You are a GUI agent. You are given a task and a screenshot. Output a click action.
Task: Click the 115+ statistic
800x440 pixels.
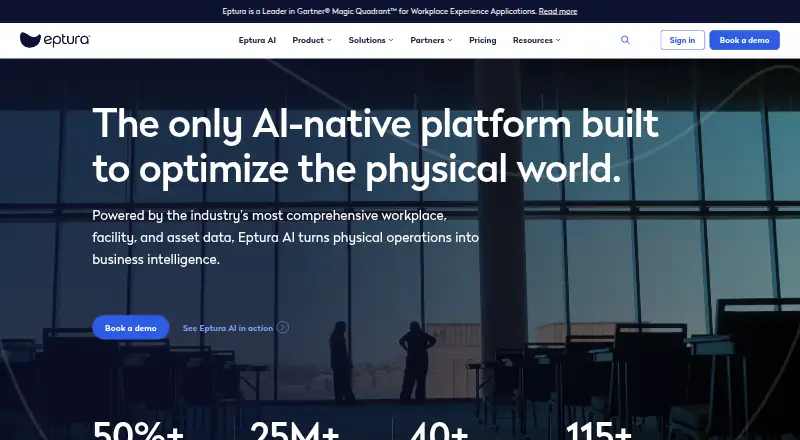pos(598,430)
